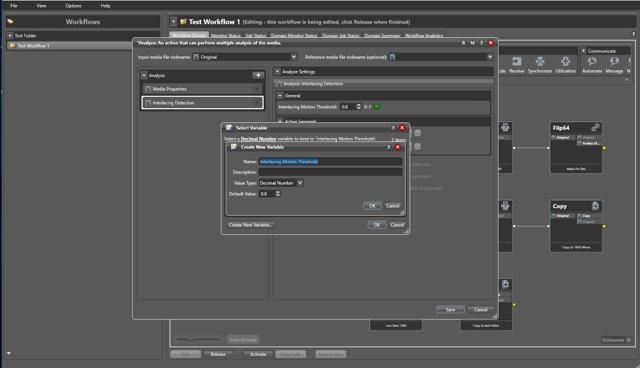
Task: Open help in Analyze dialog title bar
Action: click(482, 43)
